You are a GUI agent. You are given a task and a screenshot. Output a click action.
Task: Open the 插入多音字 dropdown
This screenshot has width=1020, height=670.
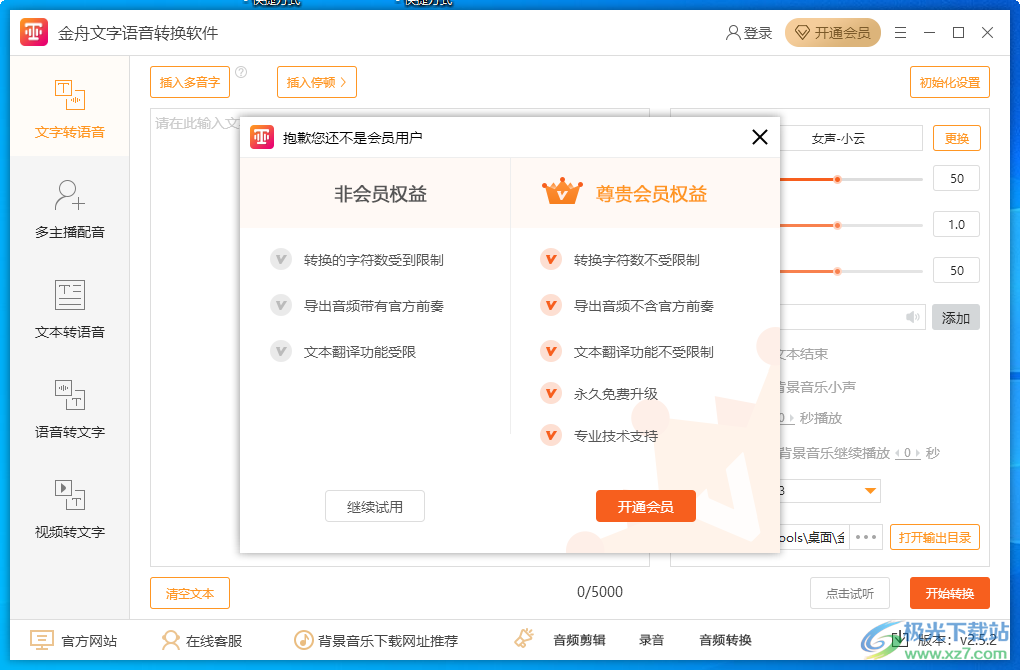click(190, 82)
